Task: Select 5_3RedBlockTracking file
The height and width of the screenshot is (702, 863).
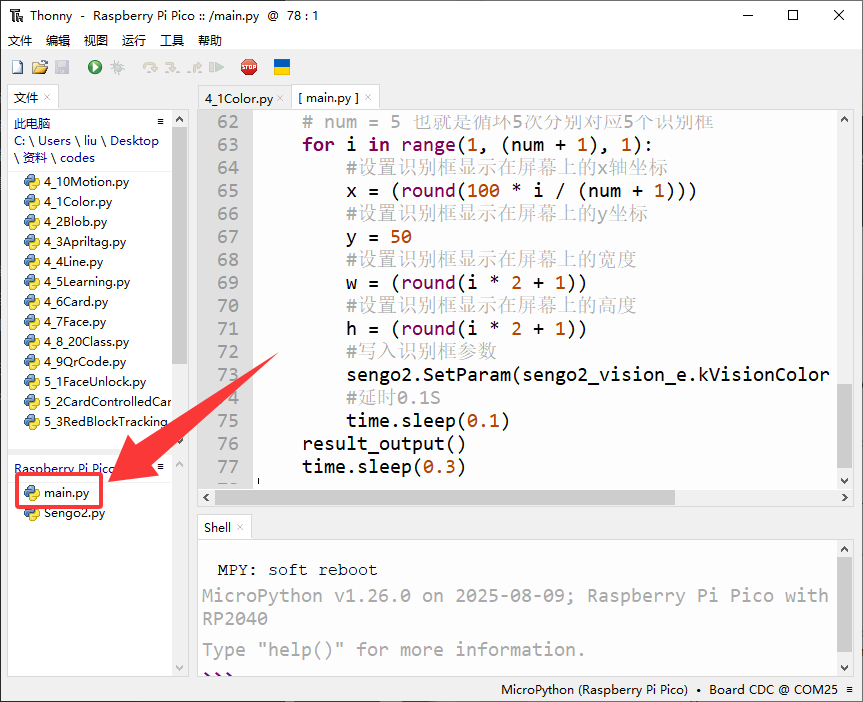Action: (x=96, y=422)
